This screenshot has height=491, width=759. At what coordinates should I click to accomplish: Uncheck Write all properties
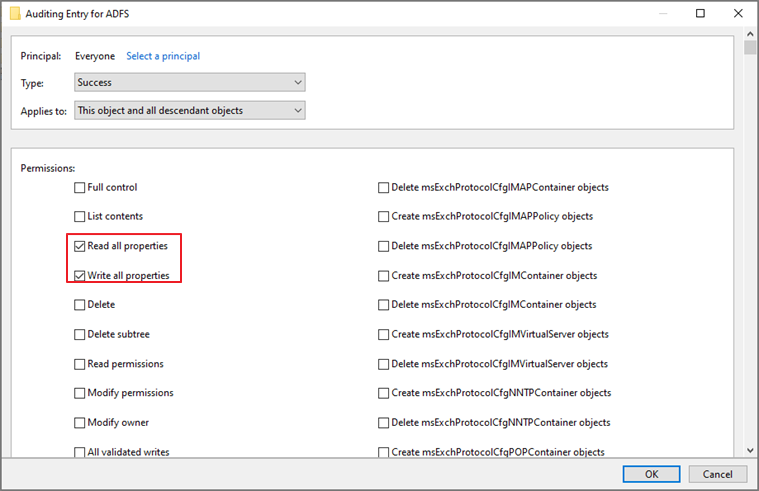point(79,276)
